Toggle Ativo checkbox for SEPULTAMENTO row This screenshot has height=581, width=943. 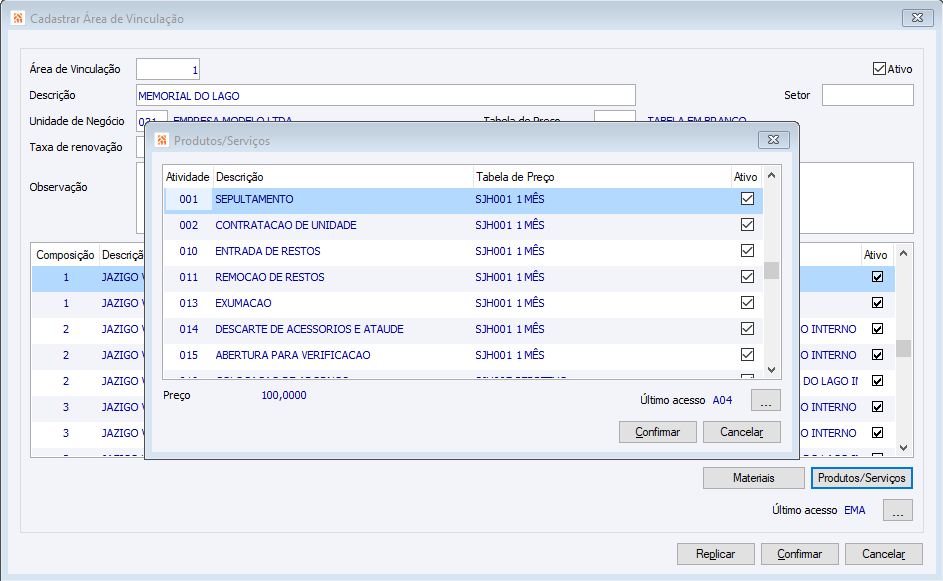[747, 198]
